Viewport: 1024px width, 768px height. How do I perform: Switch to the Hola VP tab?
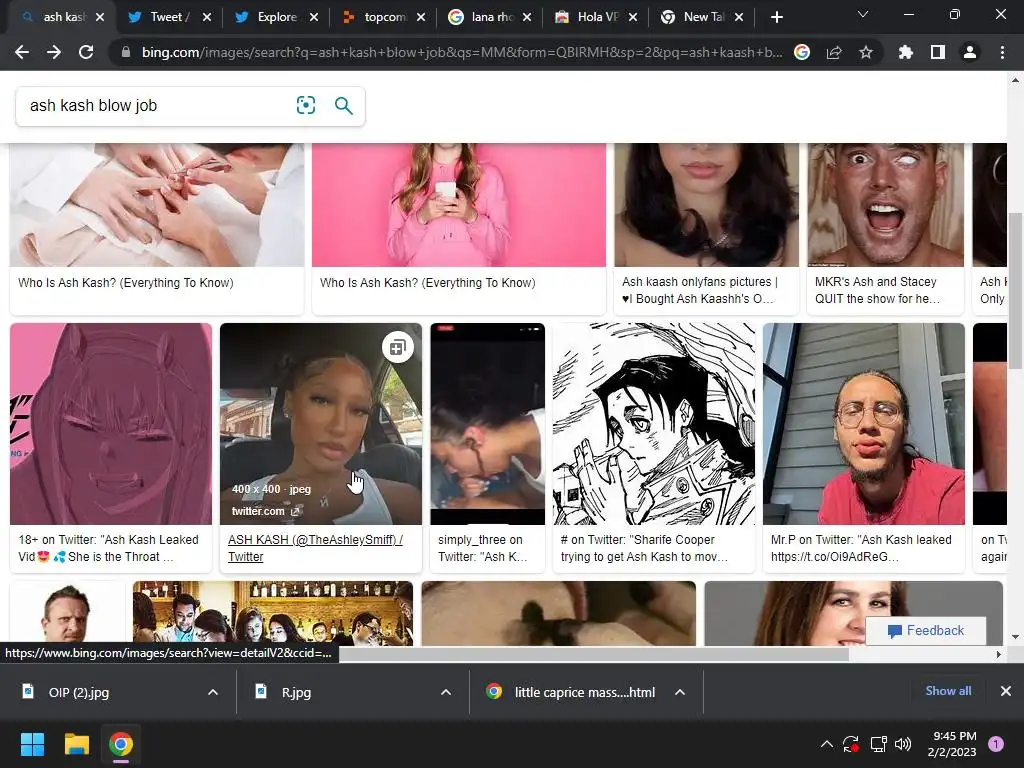597,17
